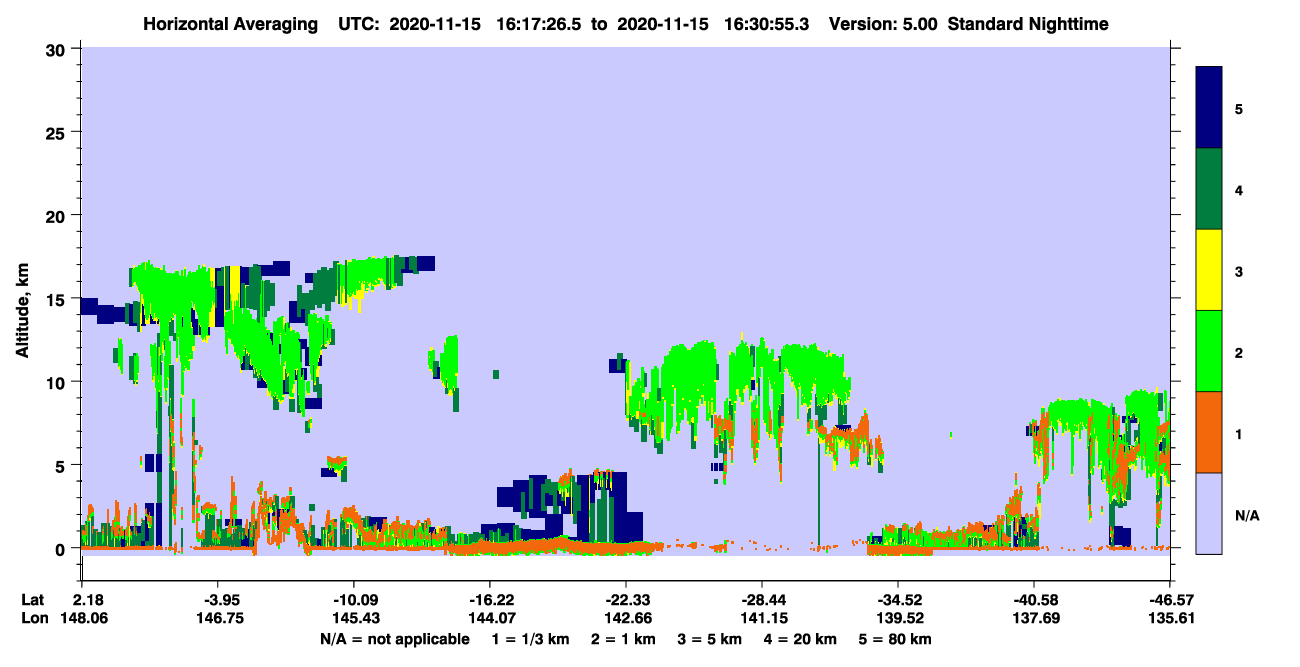This screenshot has height=667, width=1300.
Task: Click the colorbar label 5
Action: pyautogui.click(x=1239, y=108)
